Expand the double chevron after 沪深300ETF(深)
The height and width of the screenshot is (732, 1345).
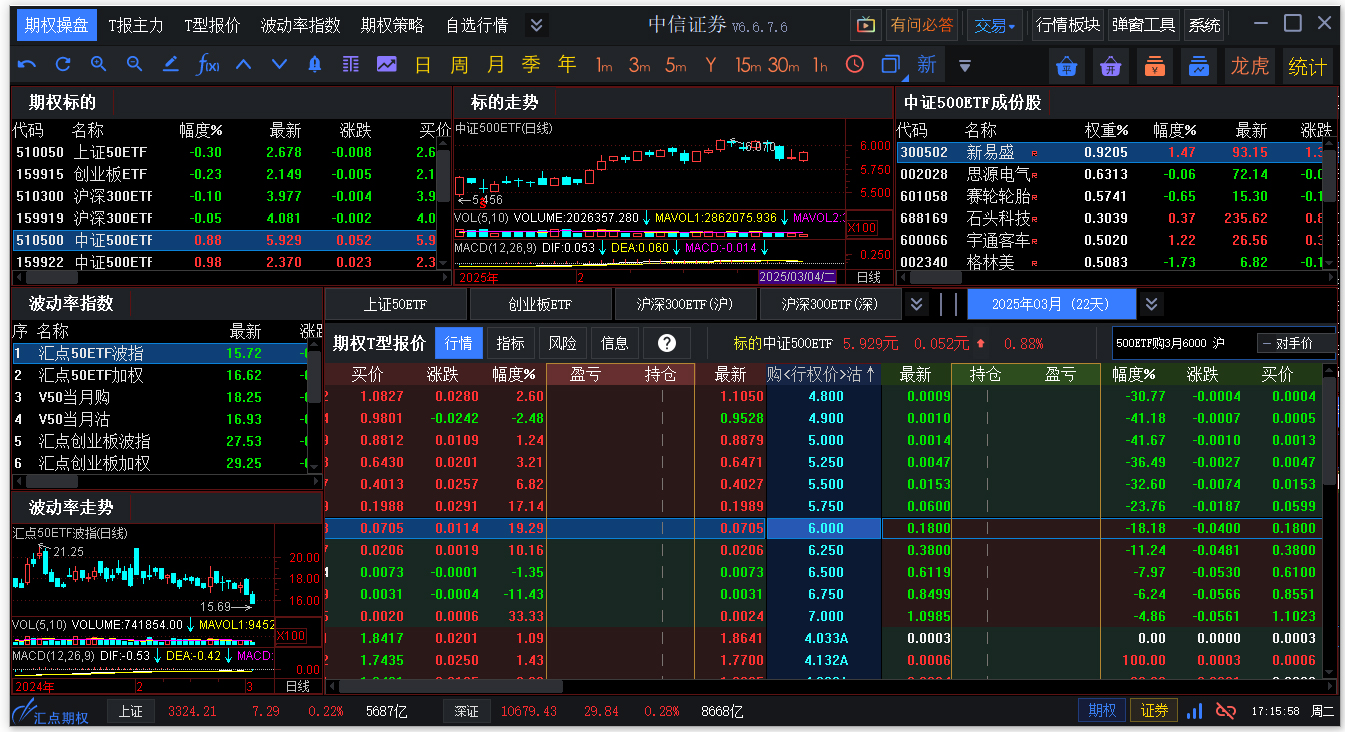click(x=916, y=303)
